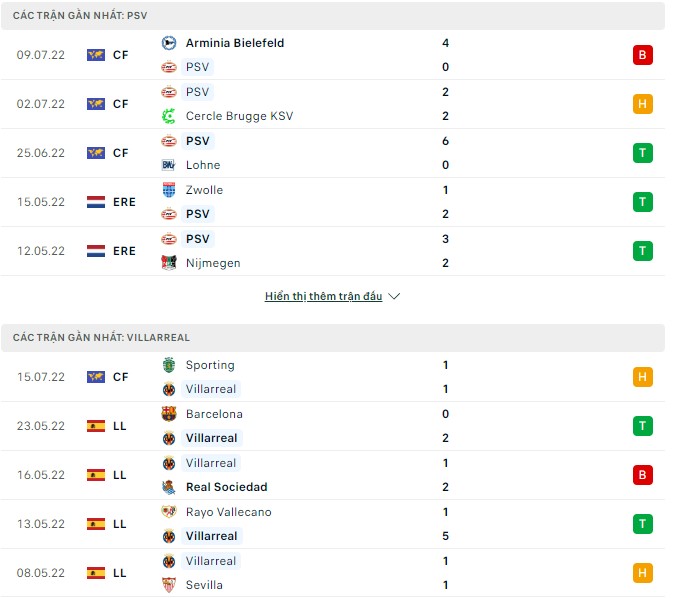This screenshot has width=673, height=598.
Task: Click orange H badge for Cercle Brugge match
Action: click(x=642, y=104)
